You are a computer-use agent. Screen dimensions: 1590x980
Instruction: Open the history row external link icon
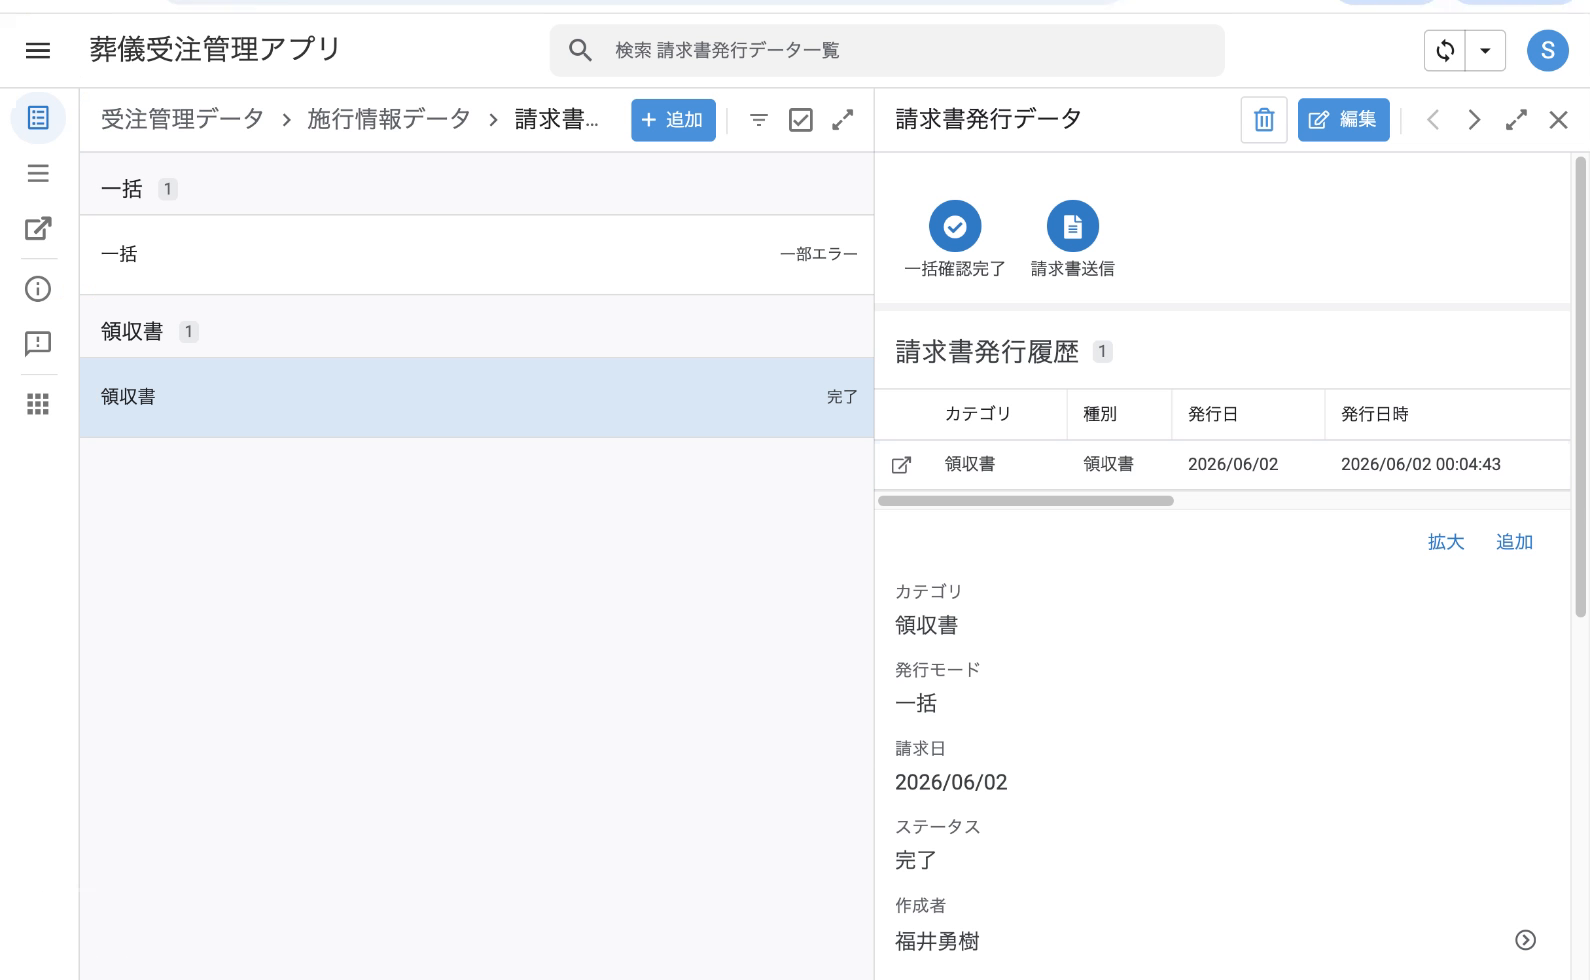pyautogui.click(x=901, y=465)
